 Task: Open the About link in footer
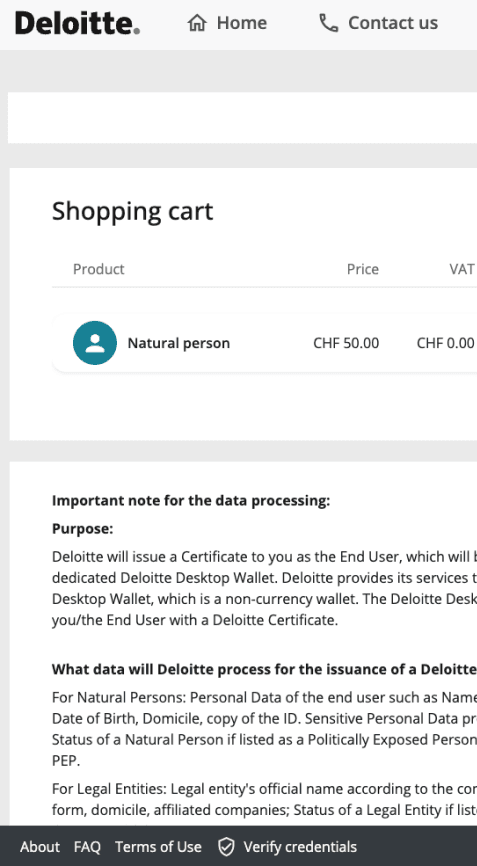(40, 847)
